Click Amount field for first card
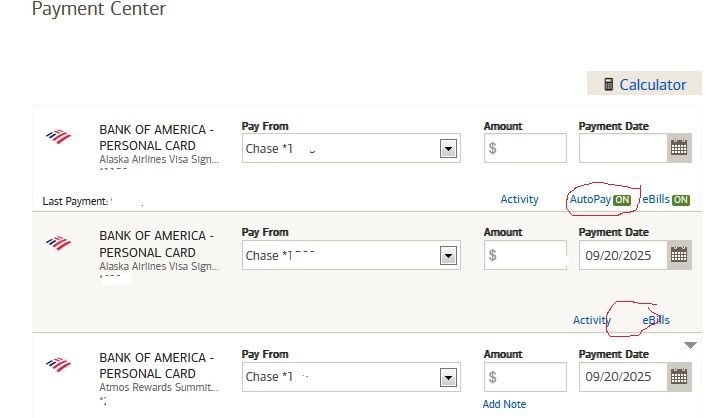Viewport: 712px width, 418px height. click(525, 148)
